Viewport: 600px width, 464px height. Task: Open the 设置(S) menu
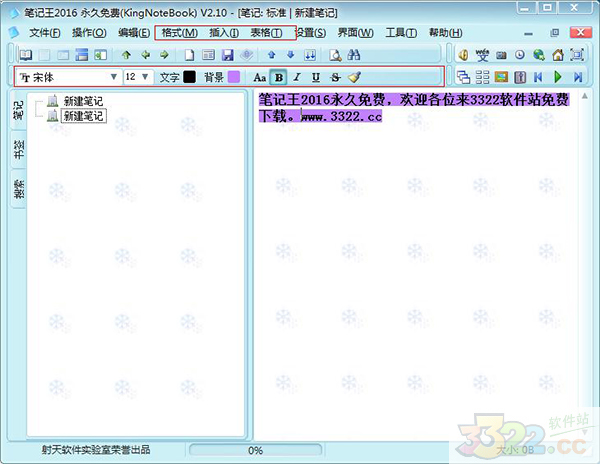point(311,33)
